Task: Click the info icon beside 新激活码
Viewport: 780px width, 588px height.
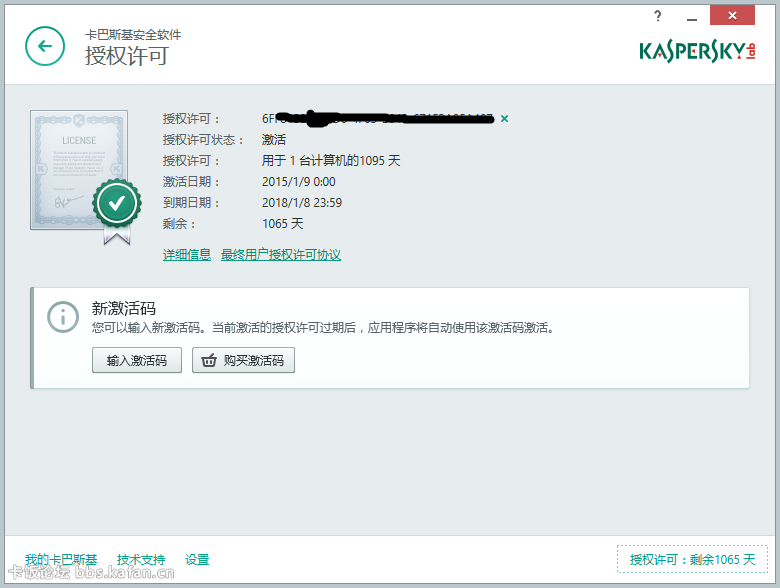Action: point(63,317)
